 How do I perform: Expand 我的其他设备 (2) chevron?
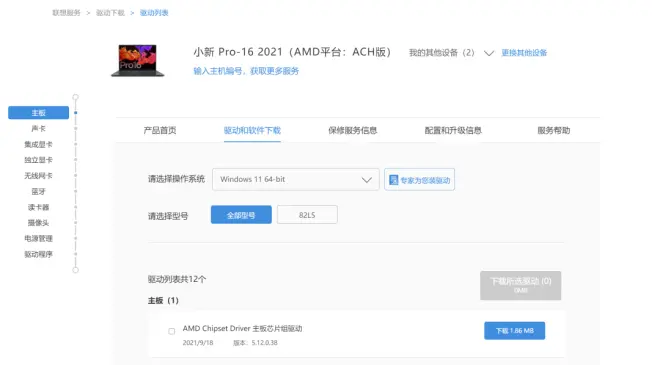click(x=489, y=53)
